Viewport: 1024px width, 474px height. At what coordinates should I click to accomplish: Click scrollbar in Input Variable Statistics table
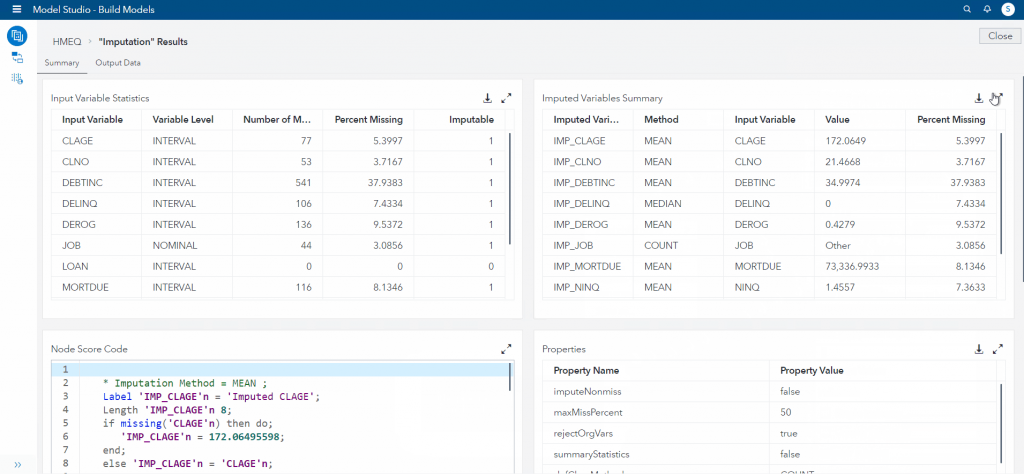click(511, 190)
